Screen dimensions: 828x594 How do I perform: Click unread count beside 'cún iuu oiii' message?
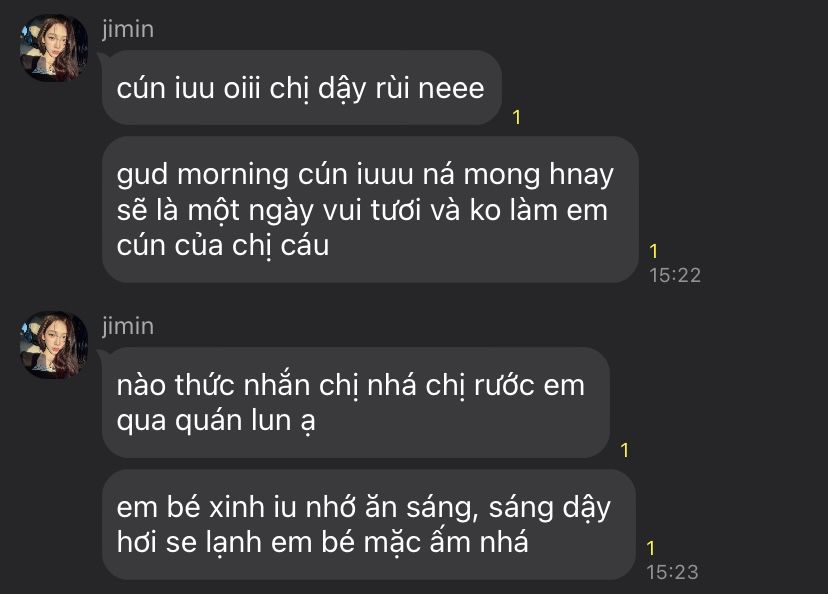click(517, 117)
